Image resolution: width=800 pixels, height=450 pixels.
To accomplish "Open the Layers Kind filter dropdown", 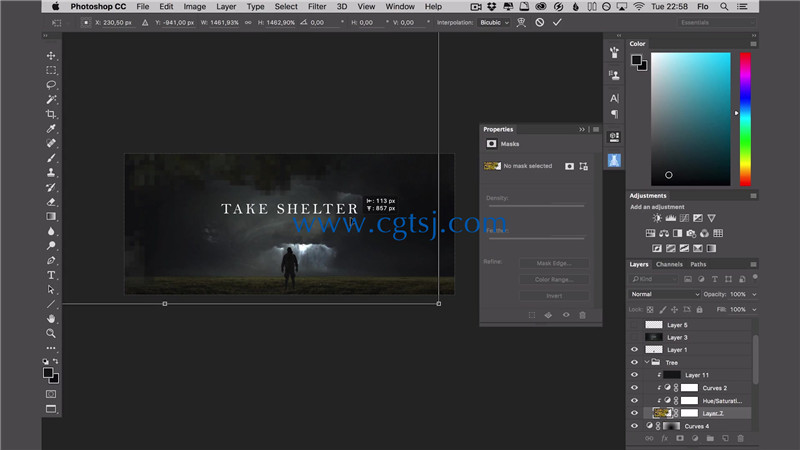I will pyautogui.click(x=654, y=279).
